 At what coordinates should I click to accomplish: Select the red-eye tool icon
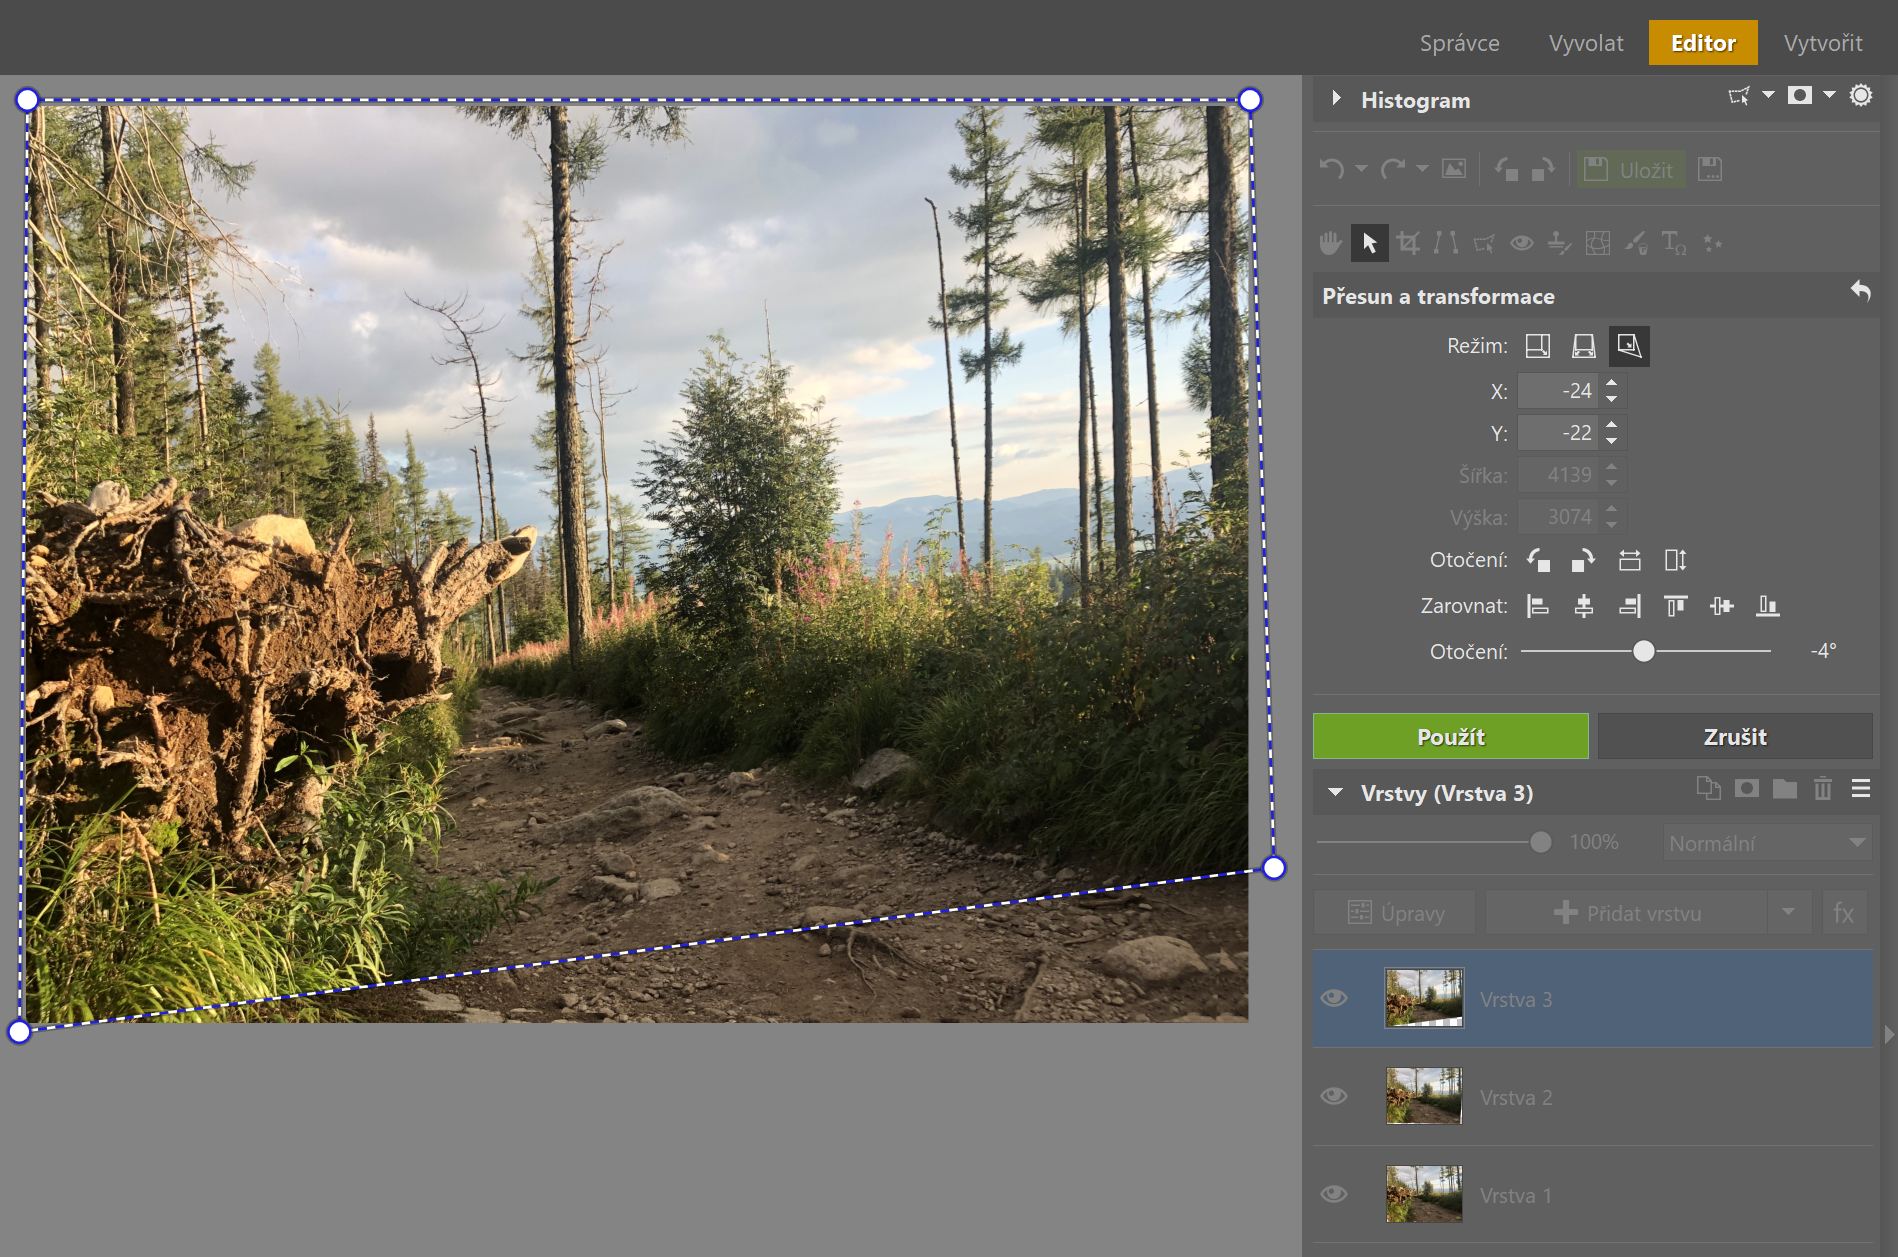(x=1522, y=243)
